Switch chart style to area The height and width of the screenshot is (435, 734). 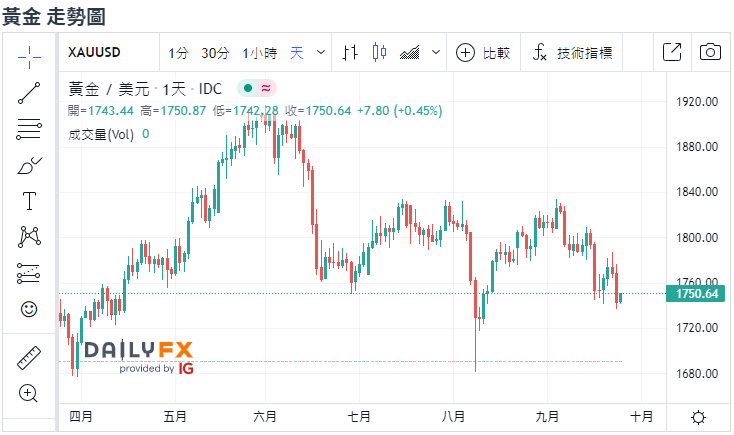coord(409,52)
